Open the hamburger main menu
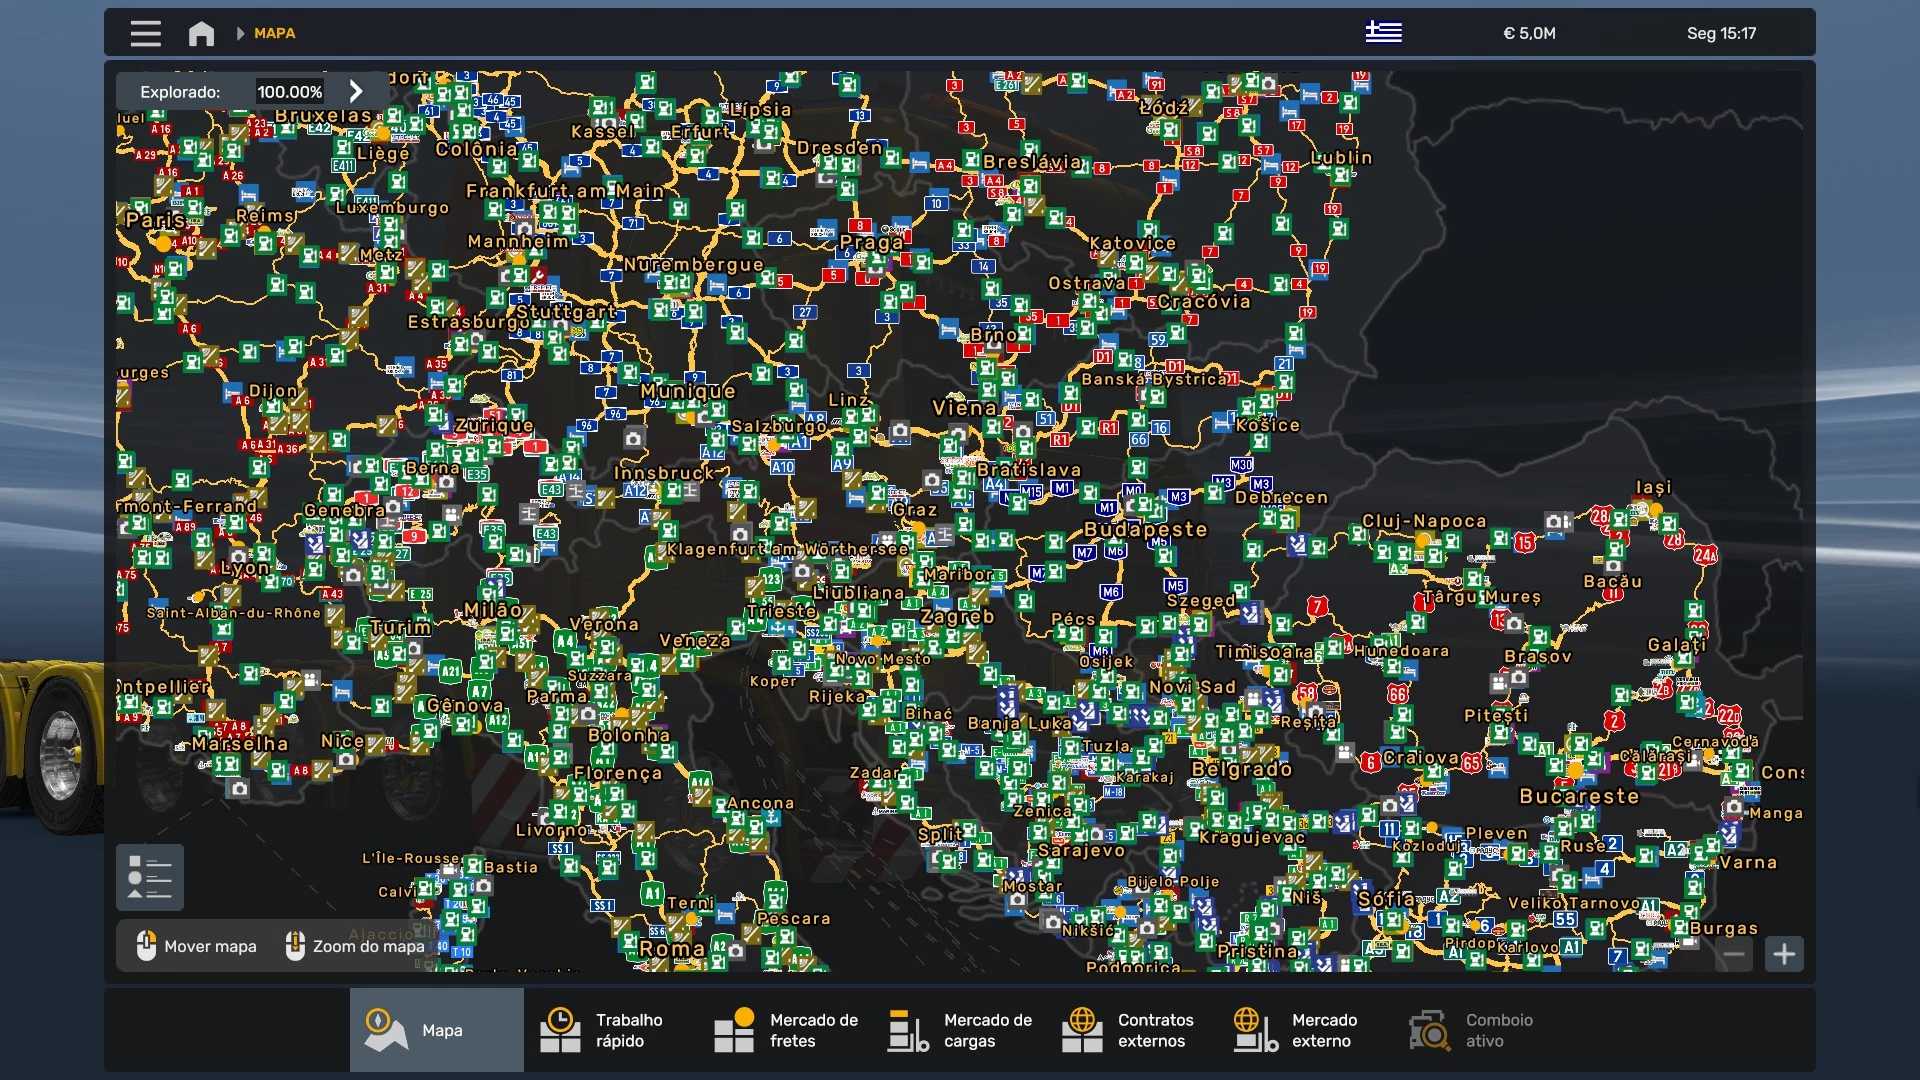This screenshot has width=1920, height=1080. tap(145, 33)
